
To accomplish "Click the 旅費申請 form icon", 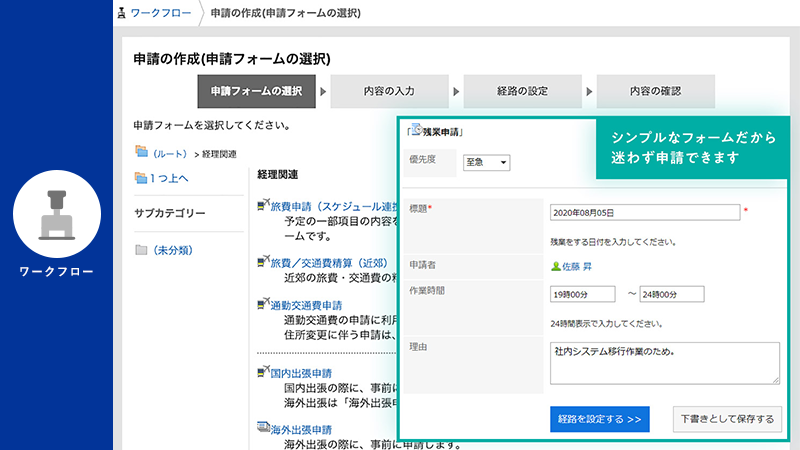I will [x=263, y=205].
